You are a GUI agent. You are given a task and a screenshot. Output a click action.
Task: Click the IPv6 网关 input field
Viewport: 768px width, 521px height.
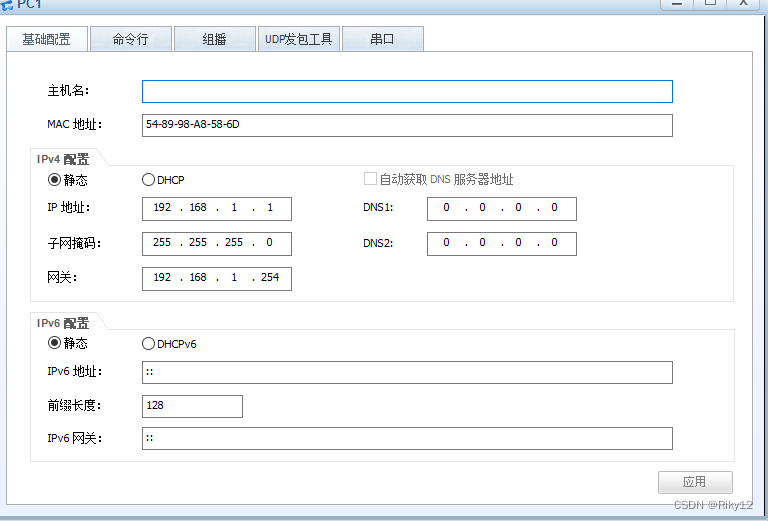[x=407, y=438]
